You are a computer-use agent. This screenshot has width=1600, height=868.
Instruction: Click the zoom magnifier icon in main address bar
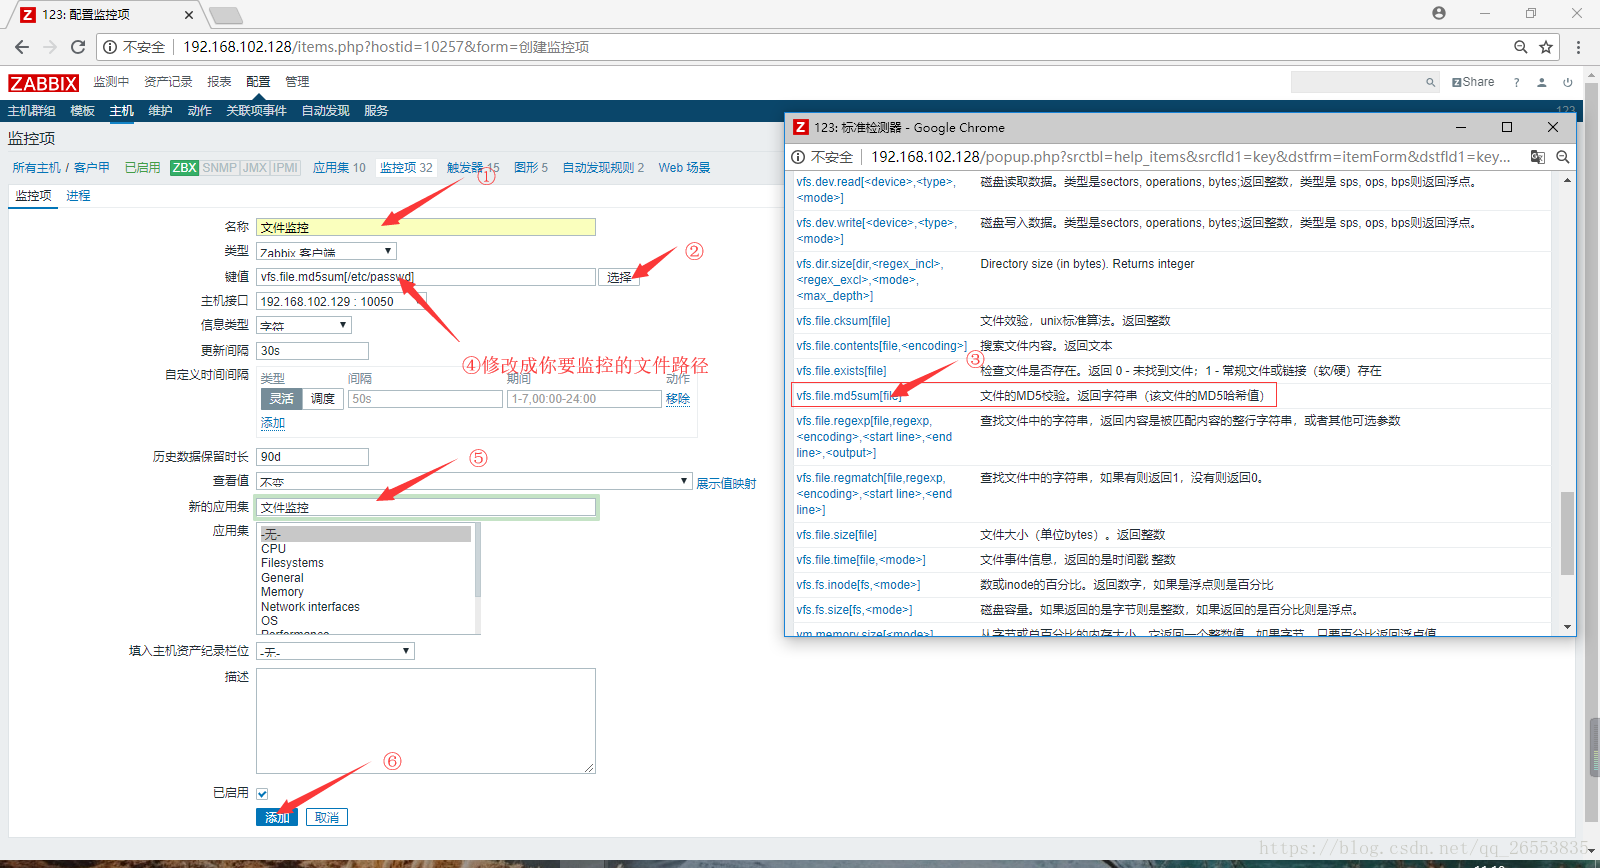tap(1520, 47)
